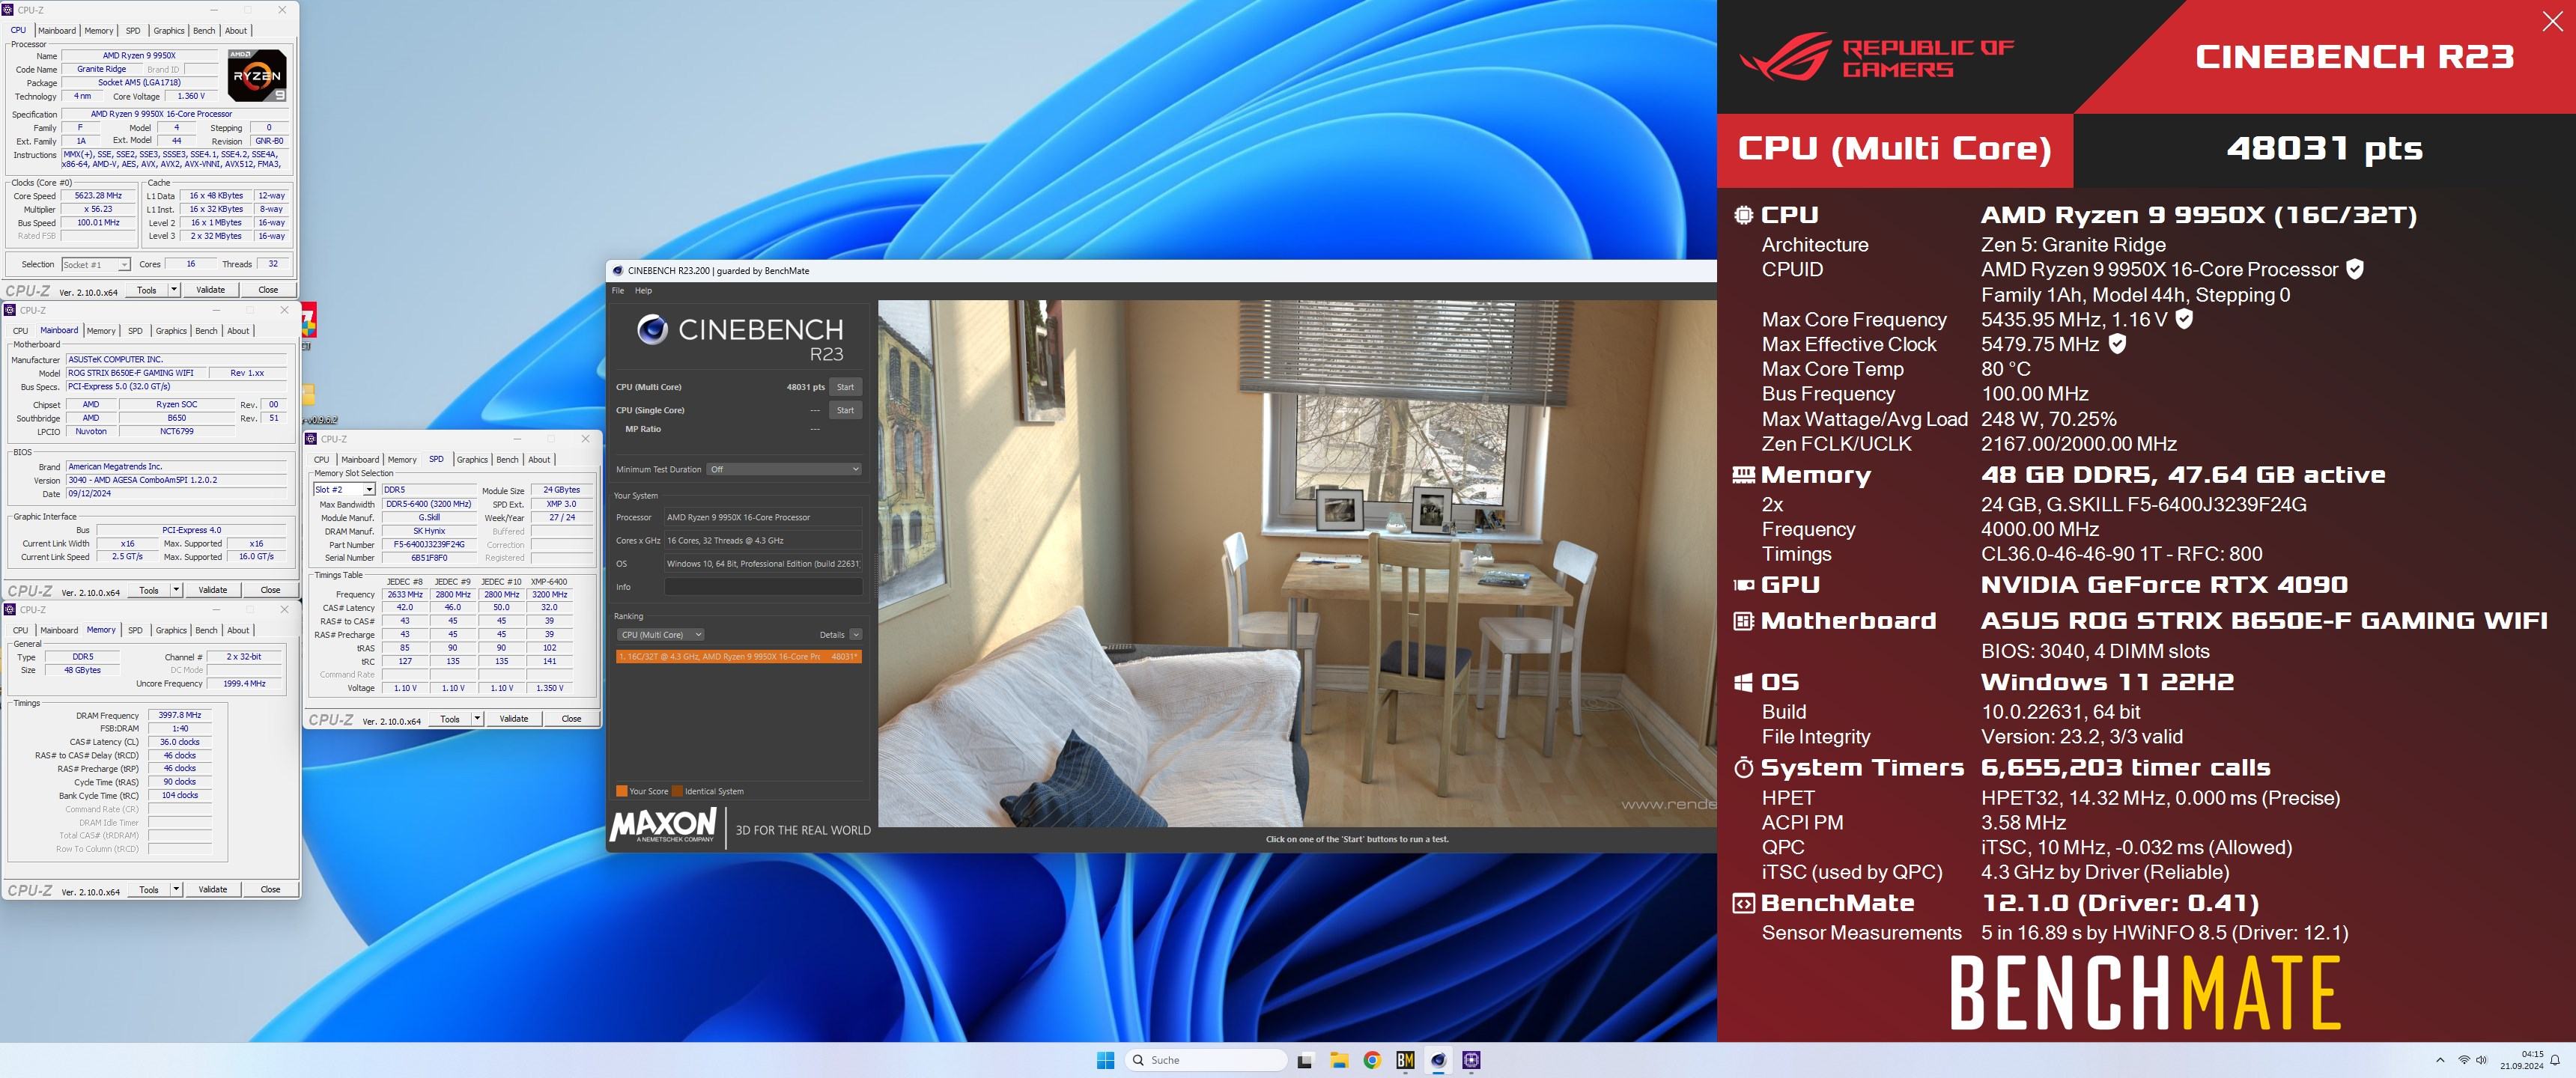
Task: Expand Tools arrow in top CPU-Z window
Action: pos(173,289)
